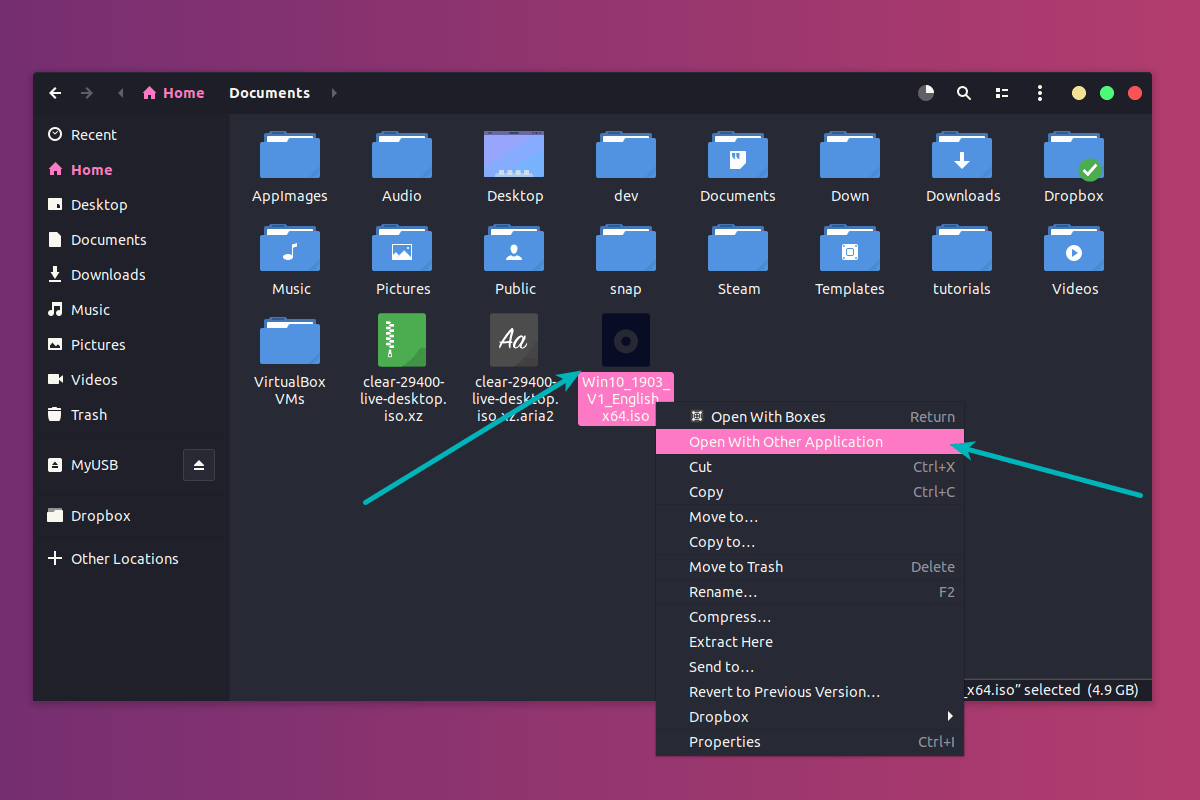
Task: Eject the MyUSB drive
Action: (x=199, y=465)
